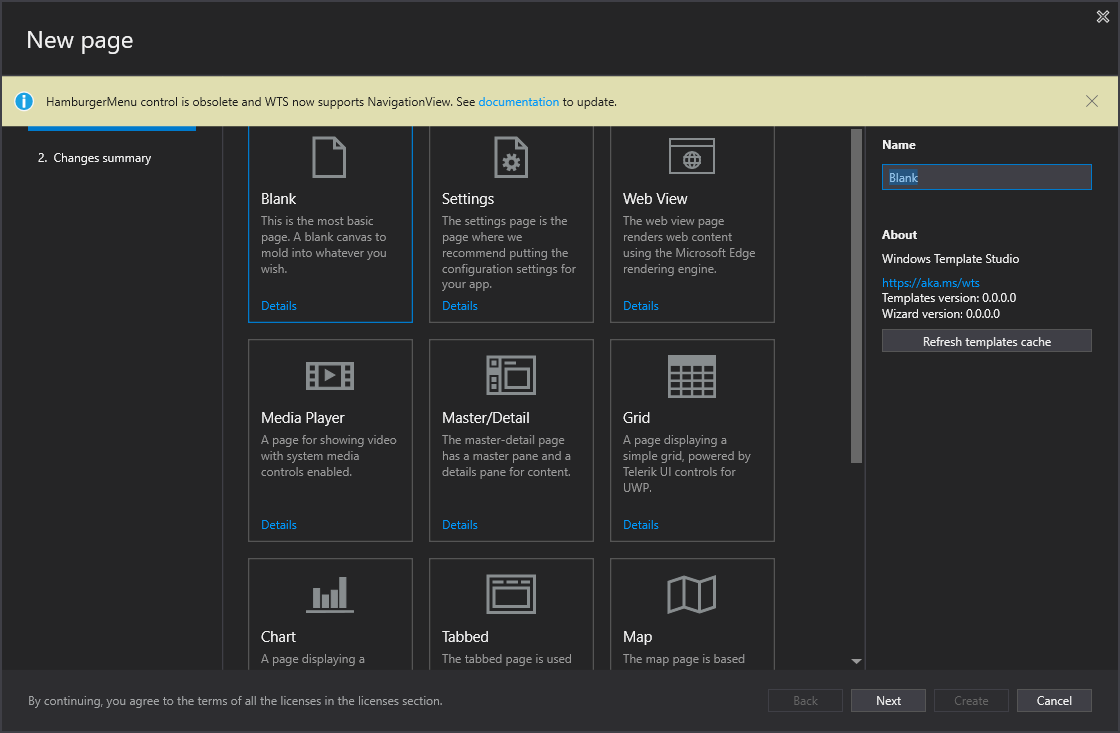Screen dimensions: 1120x733
Task: Open Details for the Settings template
Action: (459, 306)
